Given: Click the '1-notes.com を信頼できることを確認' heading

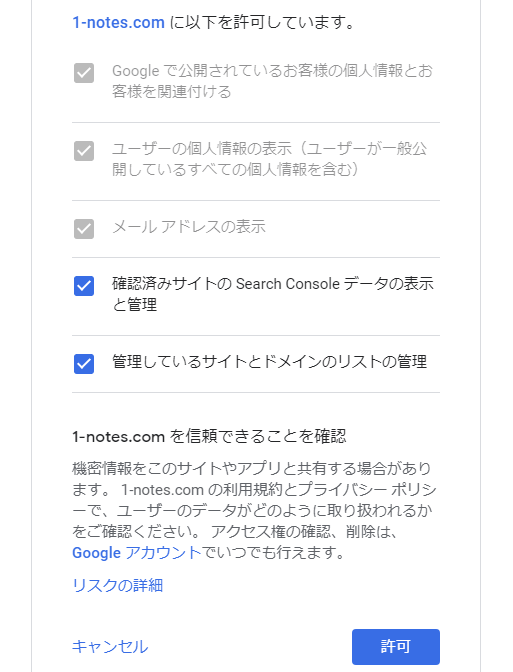Looking at the screenshot, I should click(209, 436).
